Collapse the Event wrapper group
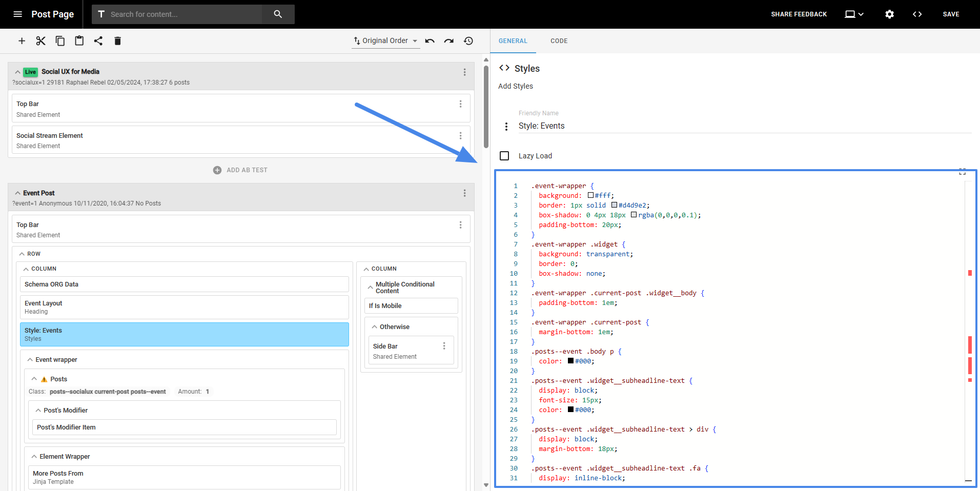This screenshot has width=980, height=491. coord(30,360)
